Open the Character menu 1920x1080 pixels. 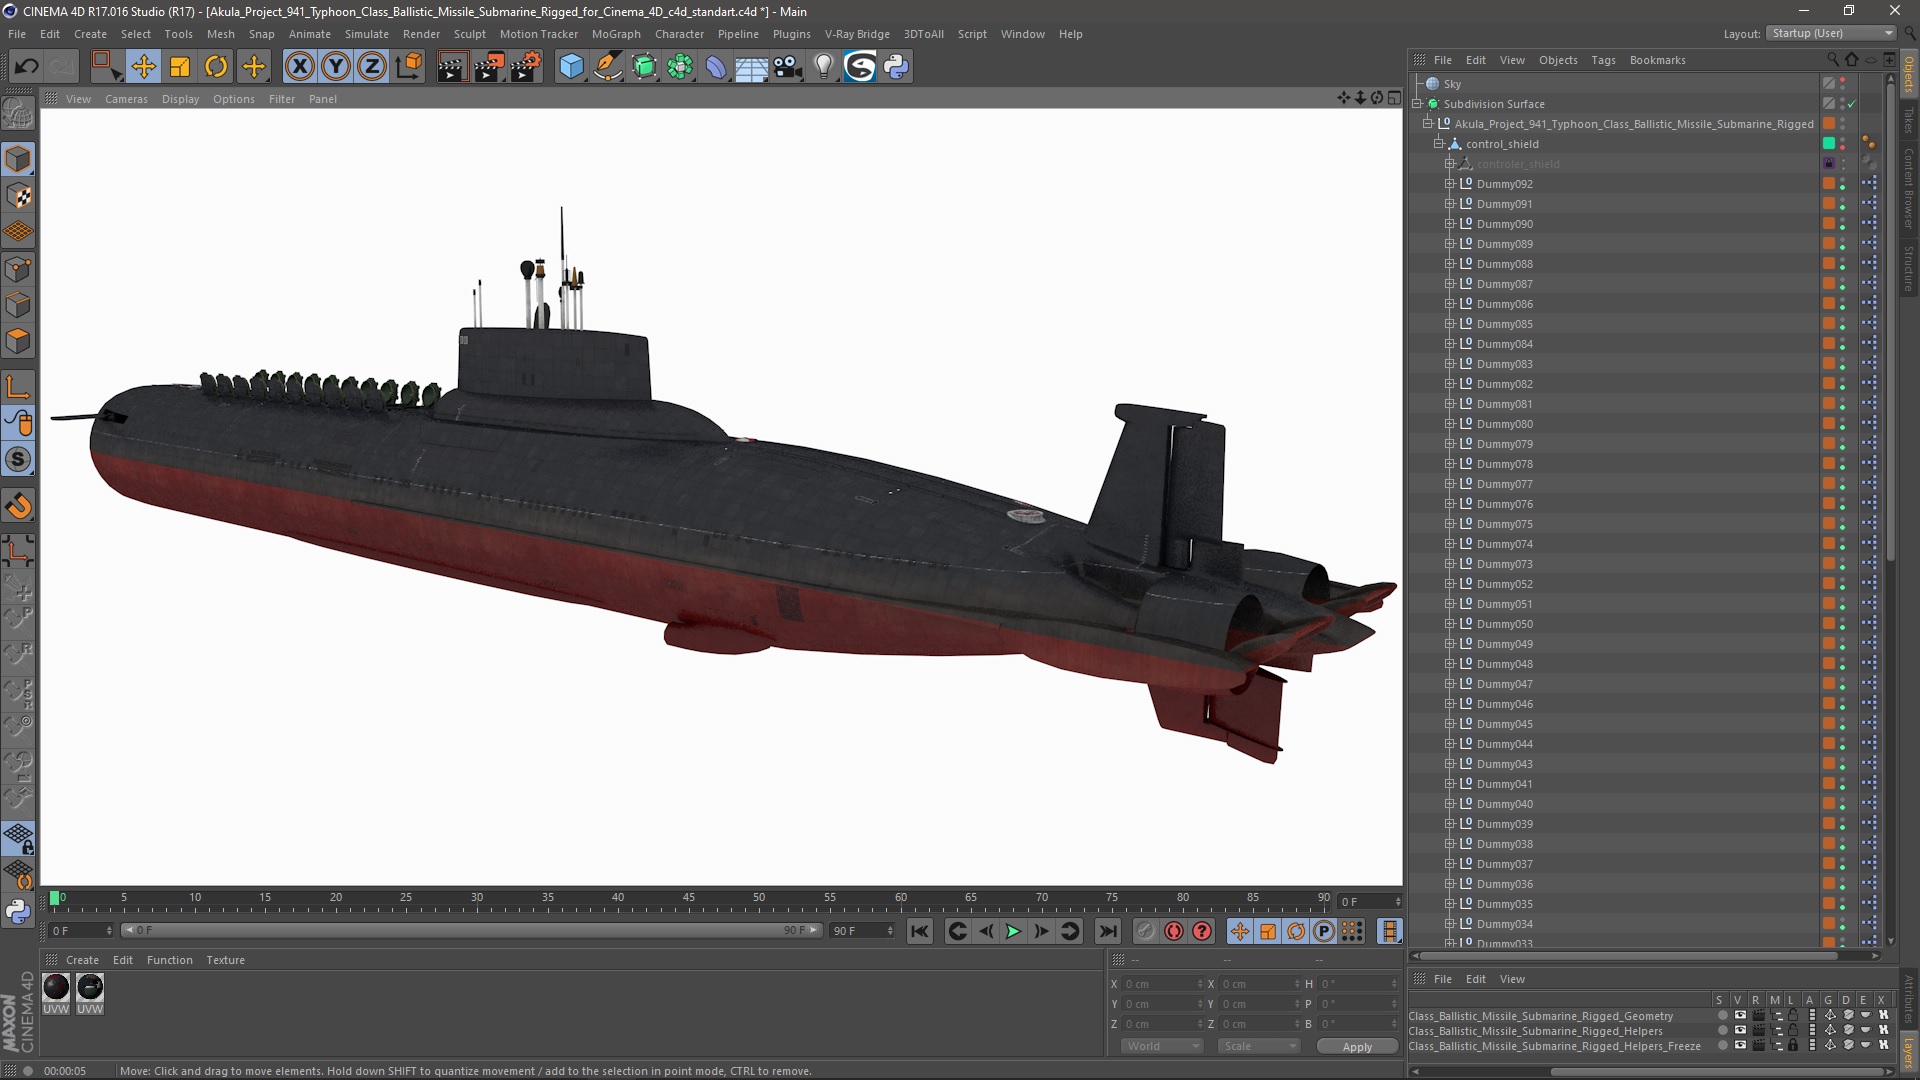pyautogui.click(x=679, y=34)
